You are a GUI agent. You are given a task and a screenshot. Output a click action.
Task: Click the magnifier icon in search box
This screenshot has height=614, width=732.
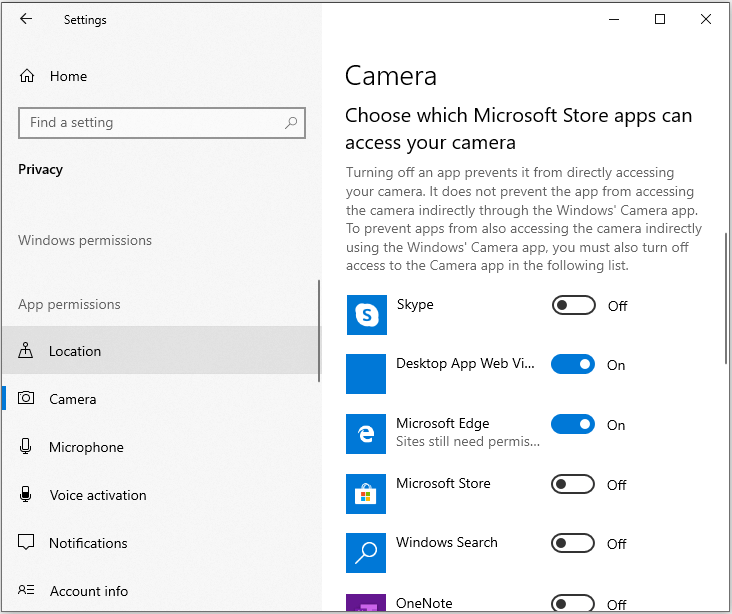pos(291,123)
